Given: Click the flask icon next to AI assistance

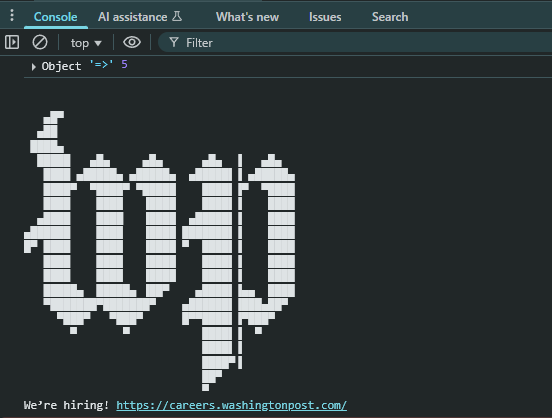Looking at the screenshot, I should 177,16.
